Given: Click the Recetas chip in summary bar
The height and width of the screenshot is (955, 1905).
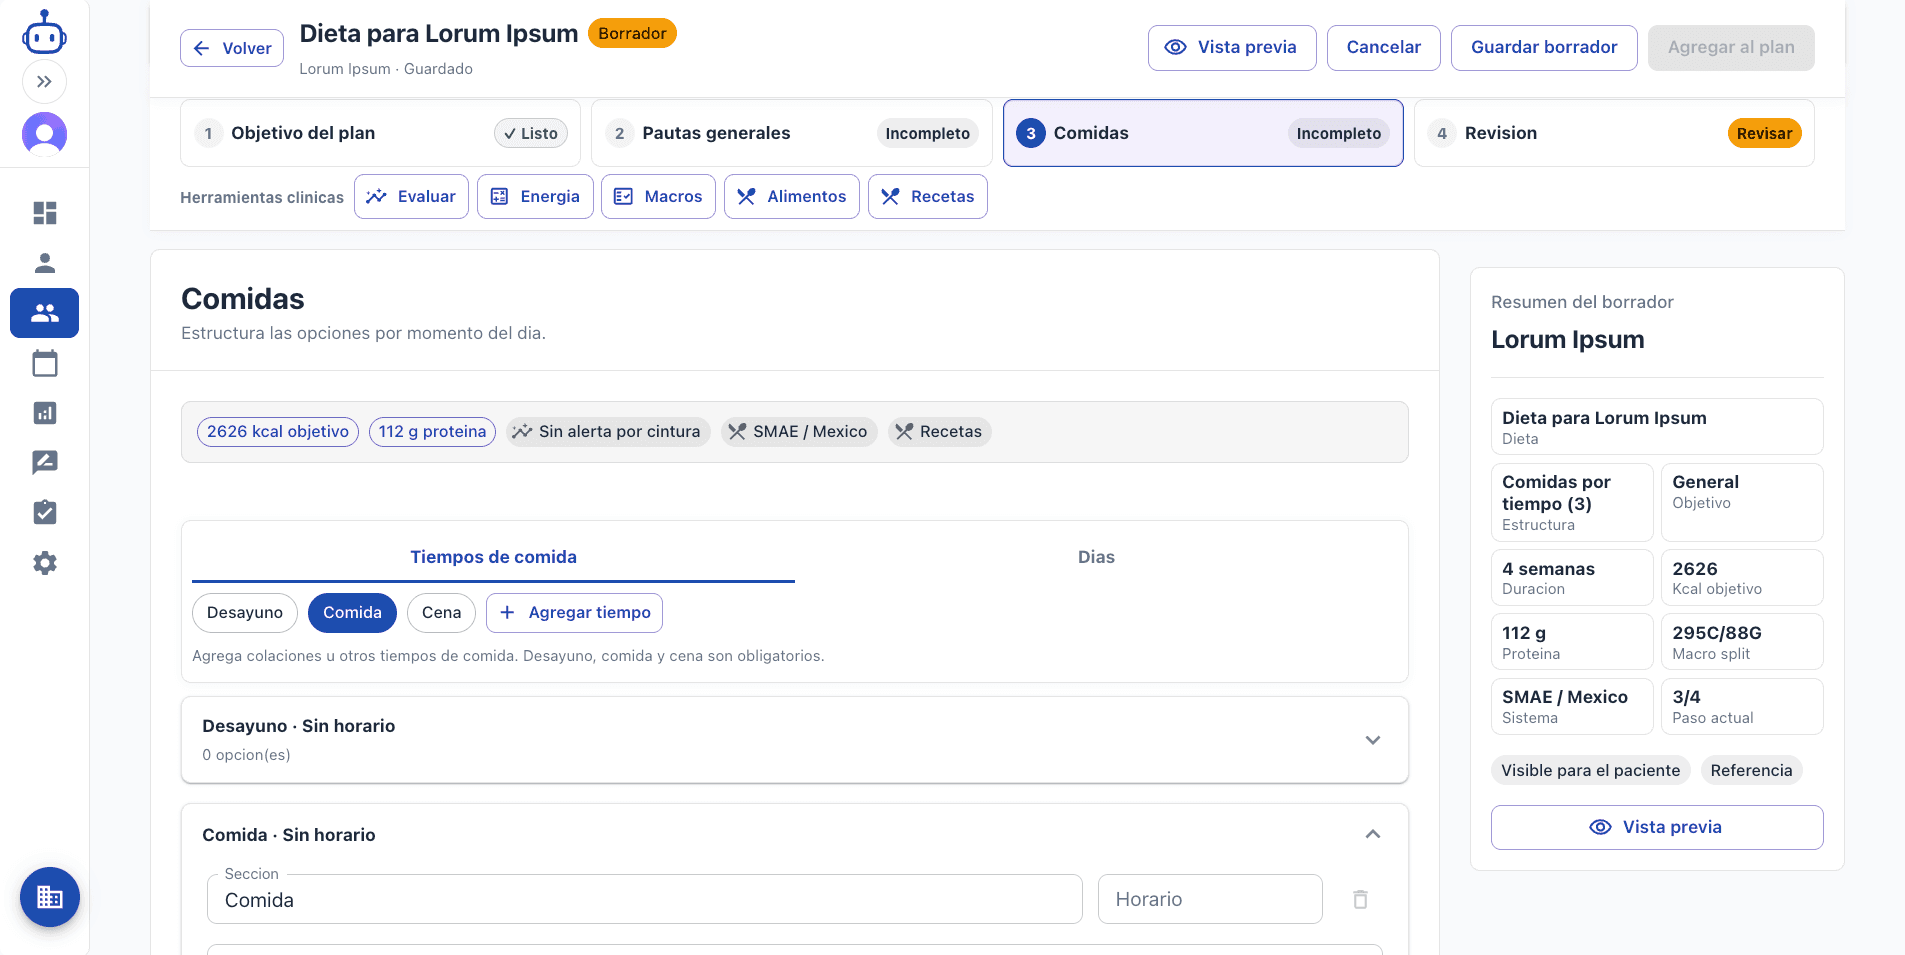Looking at the screenshot, I should [x=940, y=432].
